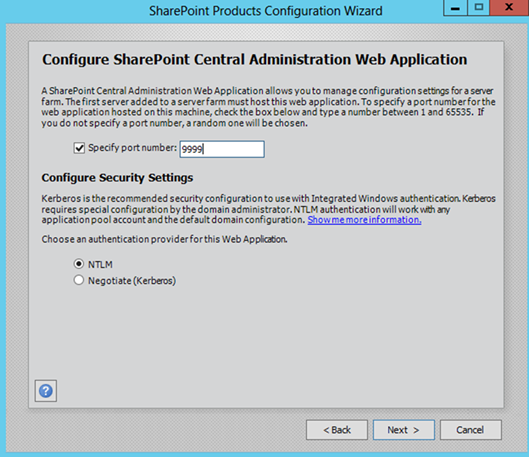Maximize the Configuration Wizard window

478,7
